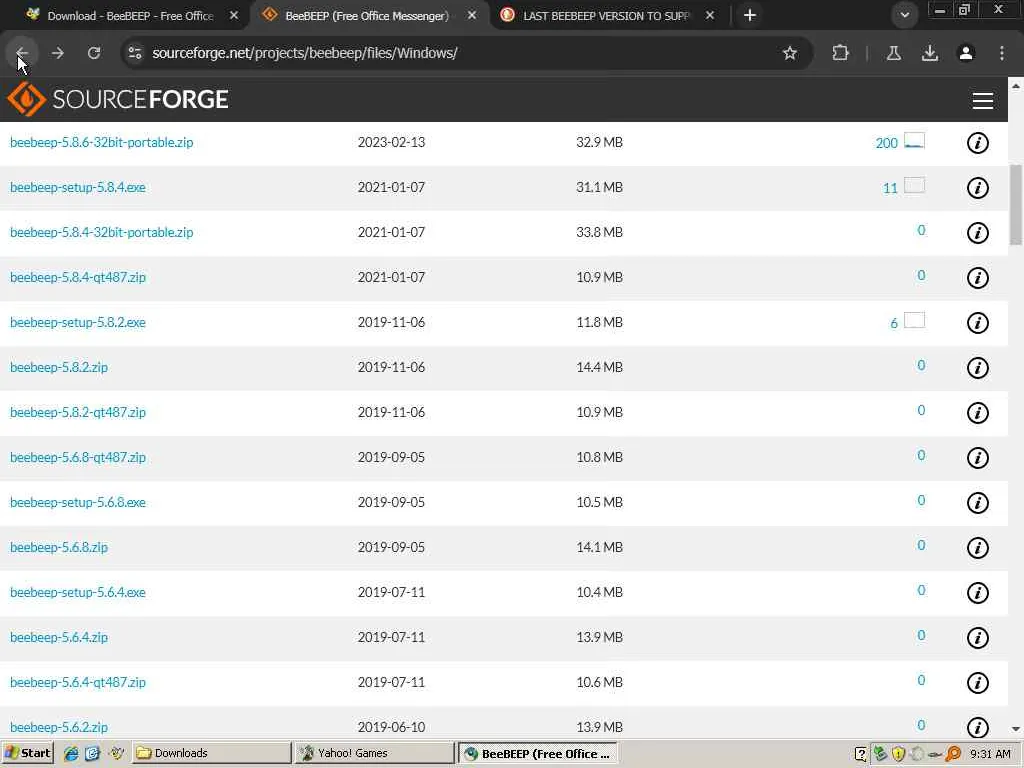This screenshot has width=1024, height=768.
Task: Close the LAST BEEBEEP VERSION tab
Action: point(710,15)
